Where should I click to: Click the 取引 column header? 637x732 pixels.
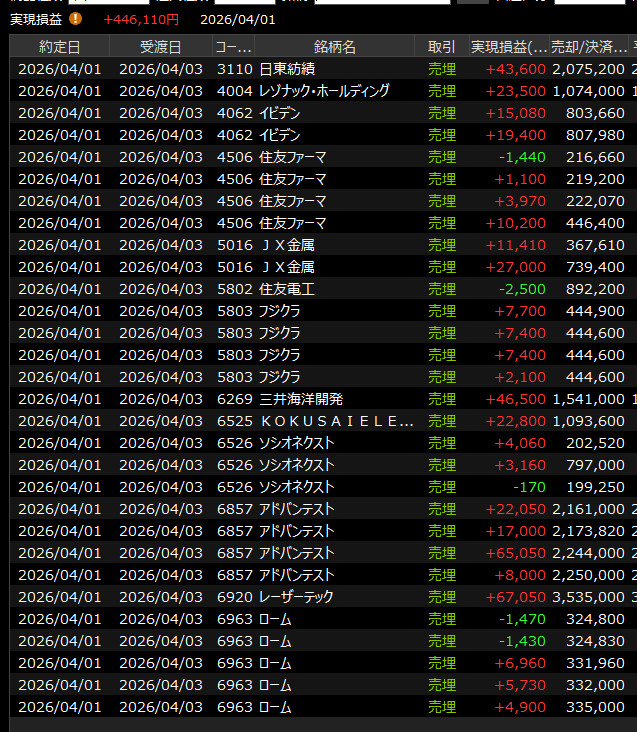click(441, 47)
